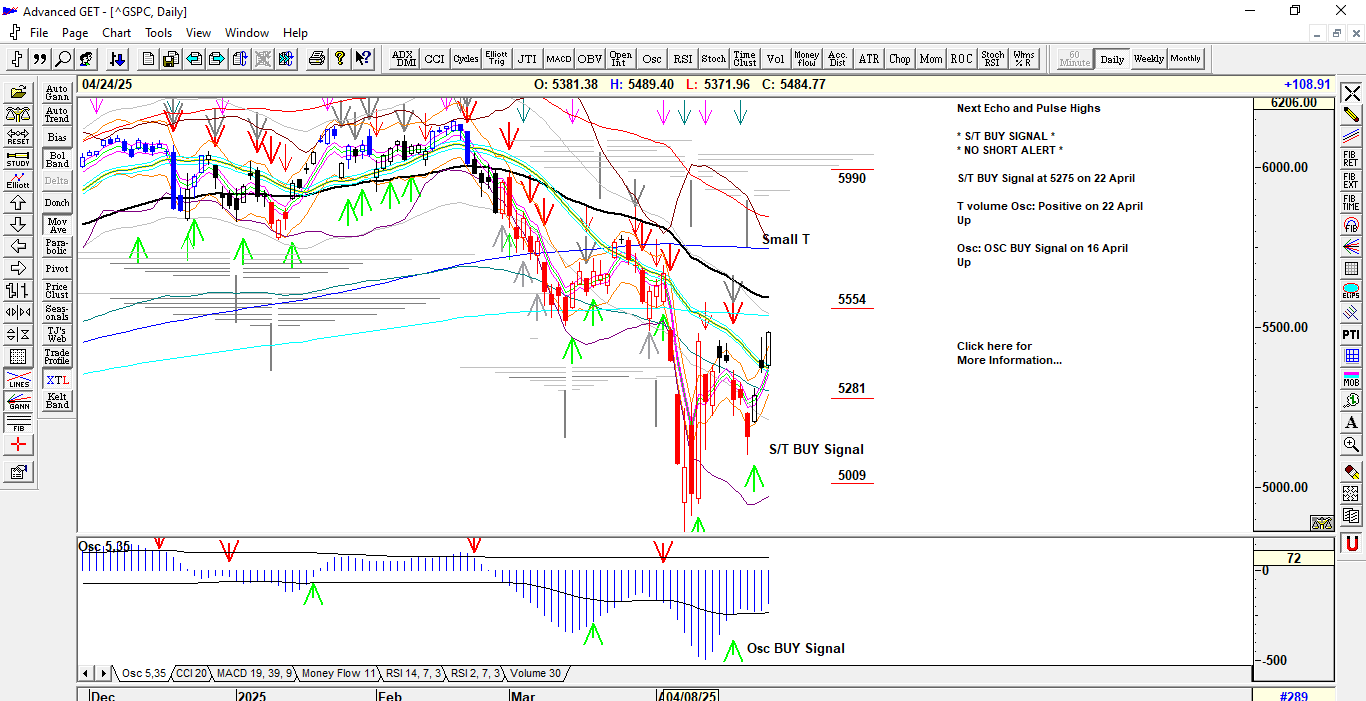Click the red crosshair cursor tool
The image size is (1366, 701).
[x=18, y=444]
